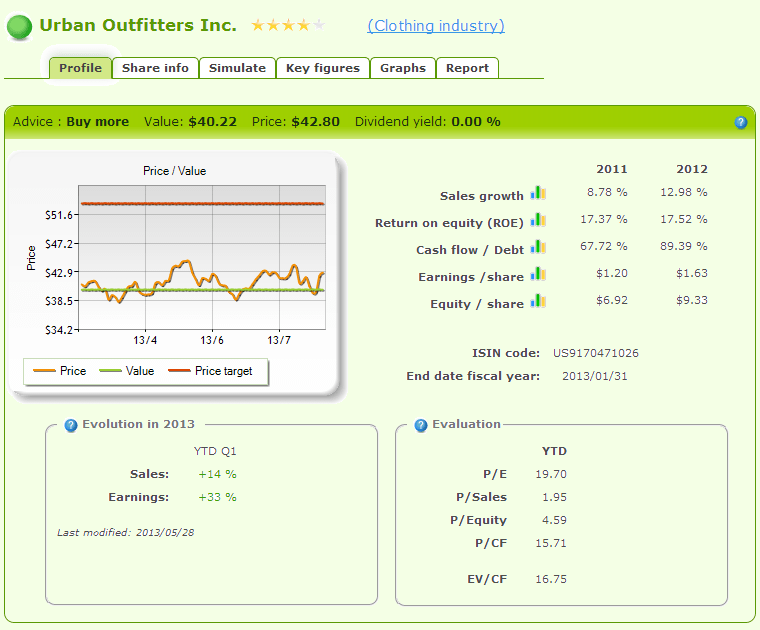Click the Price legend entry

pyautogui.click(x=60, y=371)
